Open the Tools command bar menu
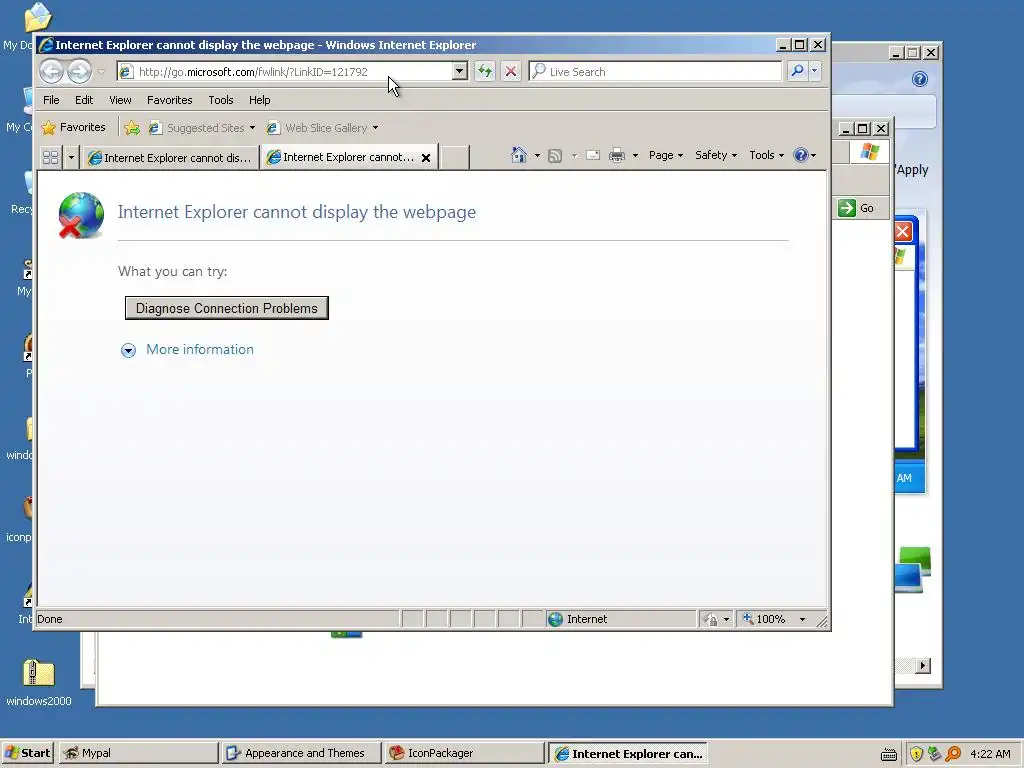1024x768 pixels. click(x=766, y=155)
